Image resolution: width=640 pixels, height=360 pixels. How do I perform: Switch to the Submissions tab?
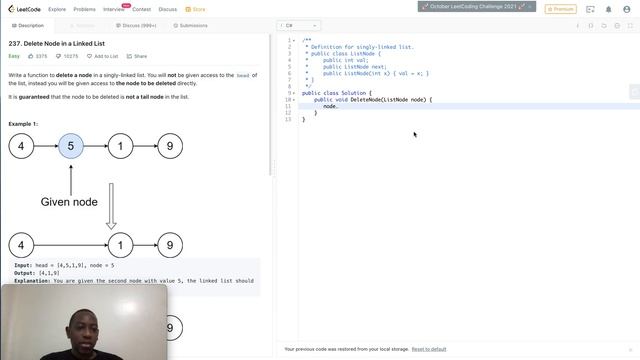click(190, 25)
